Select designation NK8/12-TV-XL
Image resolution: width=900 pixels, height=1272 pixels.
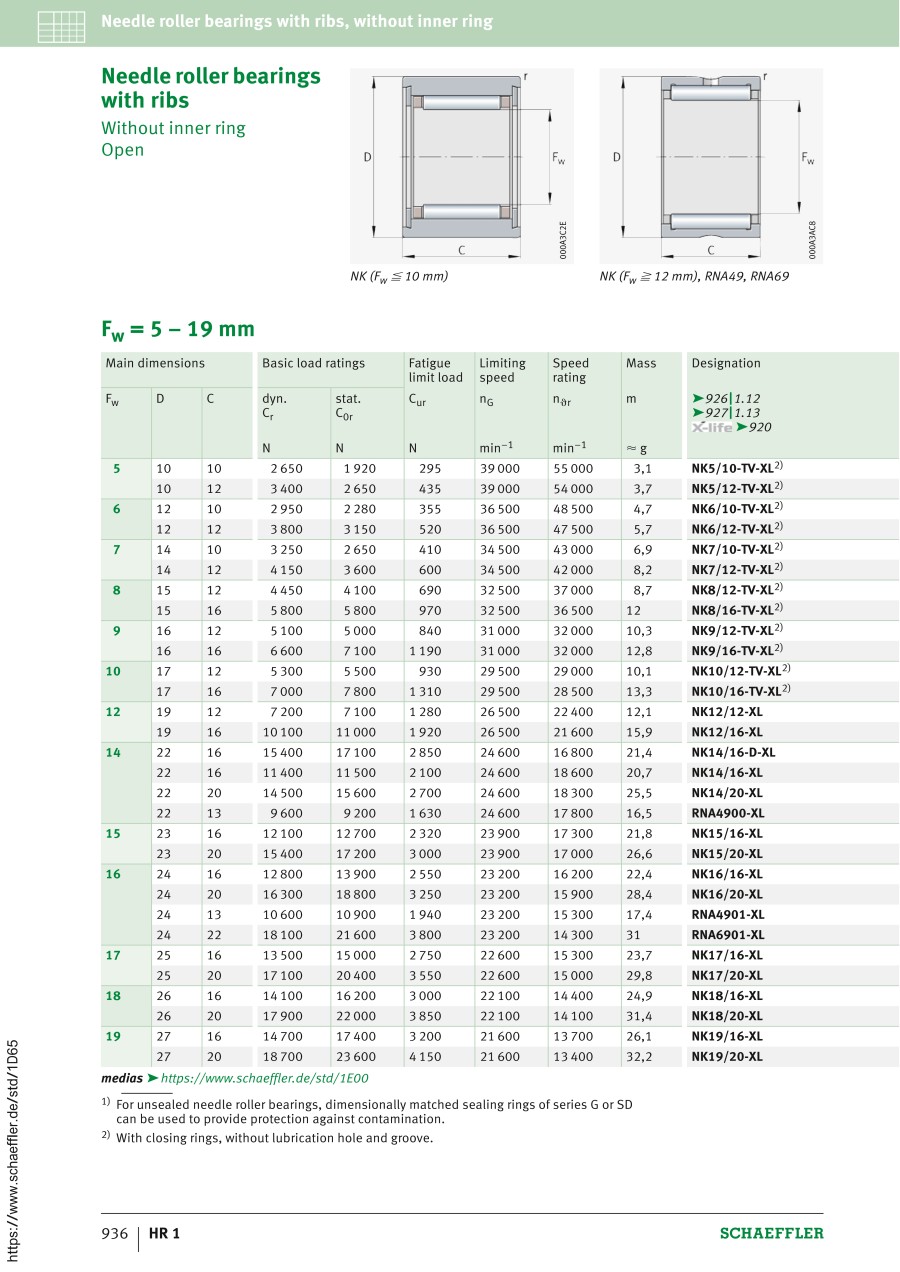coord(737,590)
